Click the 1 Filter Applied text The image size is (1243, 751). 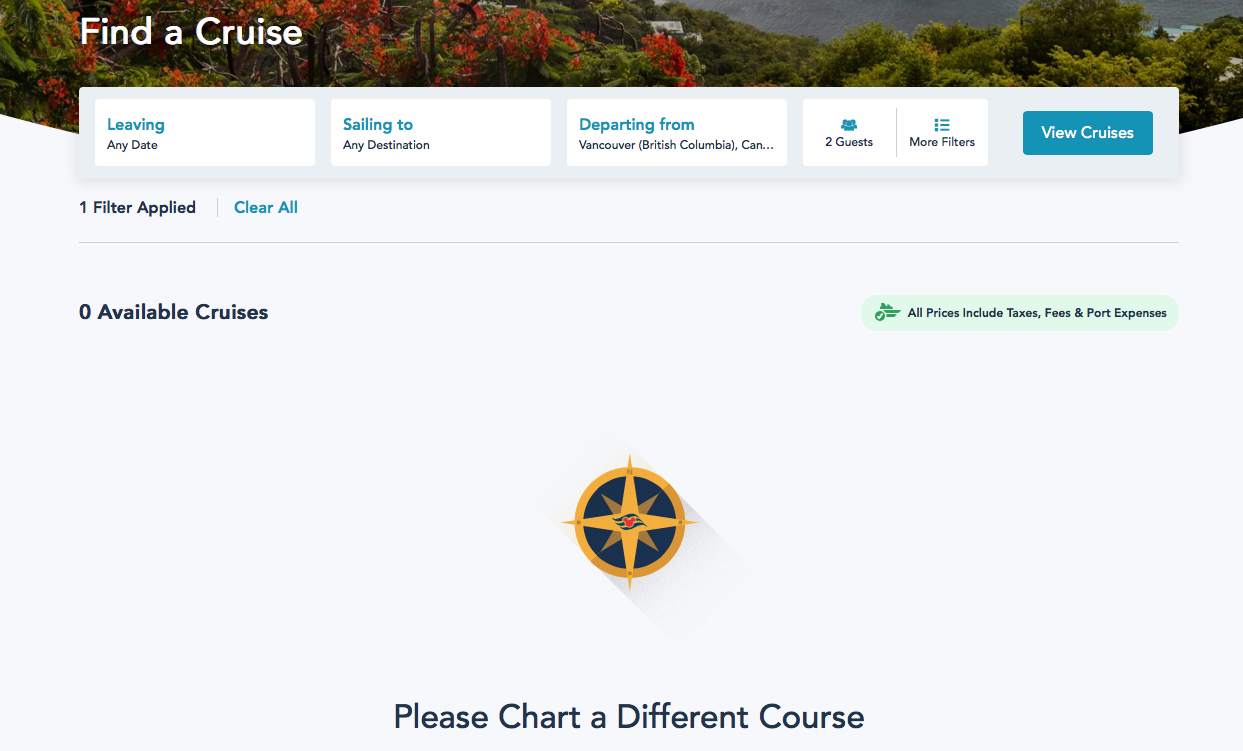[137, 208]
